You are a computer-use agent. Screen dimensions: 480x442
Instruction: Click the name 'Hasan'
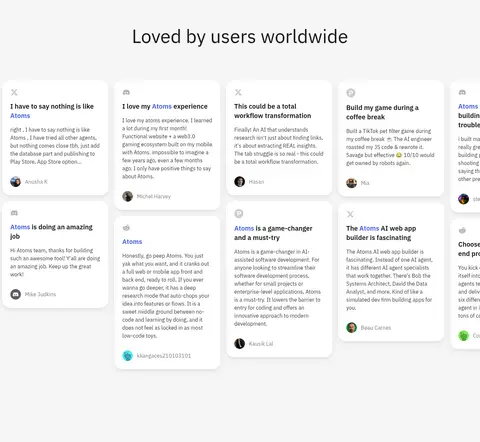(256, 182)
